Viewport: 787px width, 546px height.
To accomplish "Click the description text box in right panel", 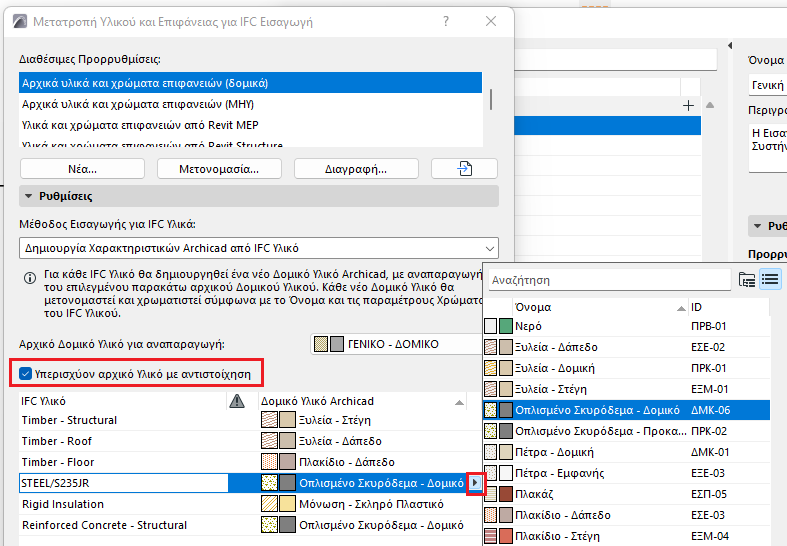I will pos(768,148).
